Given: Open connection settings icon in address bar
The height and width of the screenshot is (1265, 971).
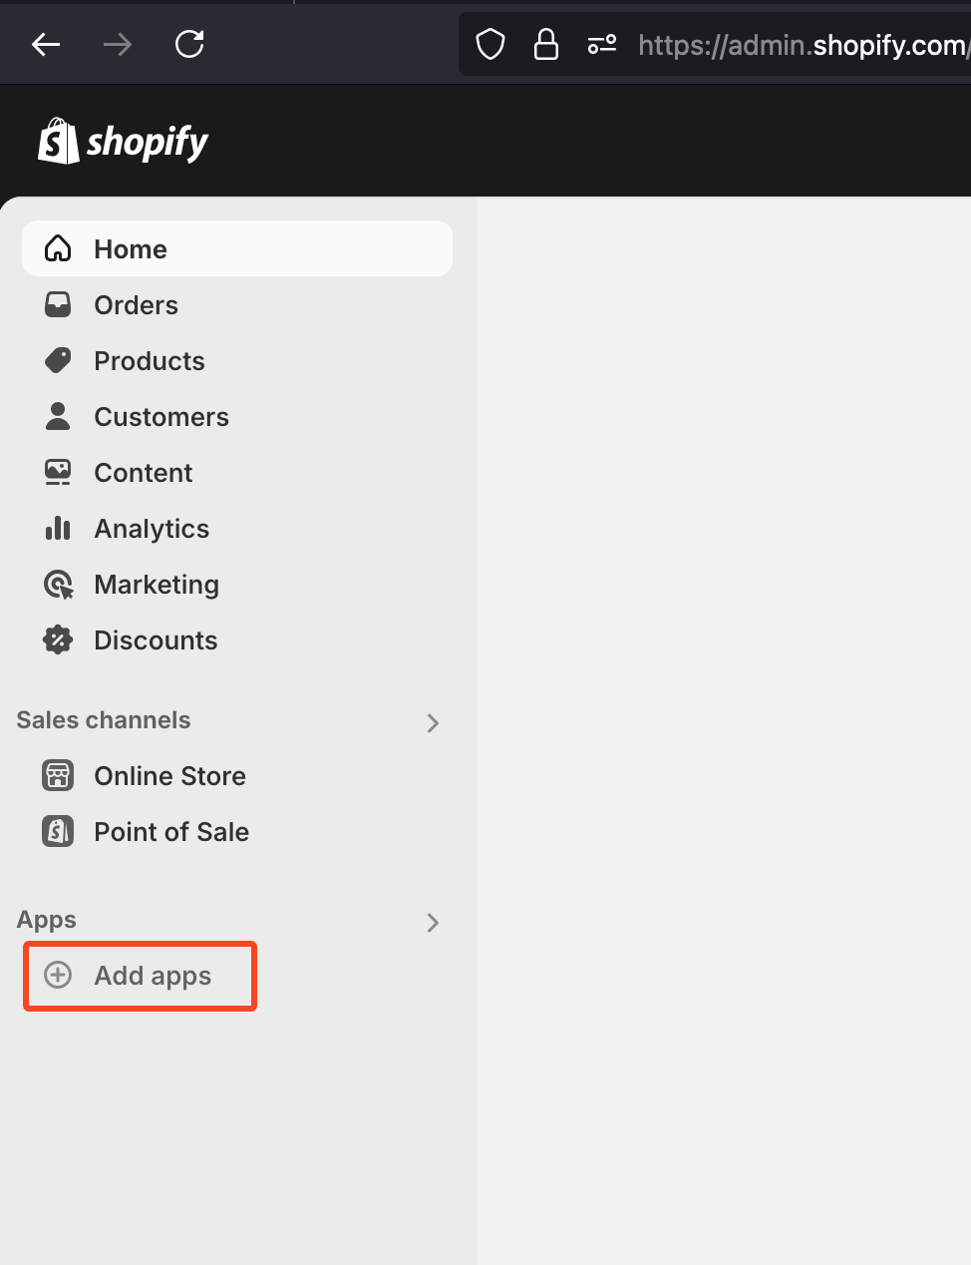Looking at the screenshot, I should point(602,44).
